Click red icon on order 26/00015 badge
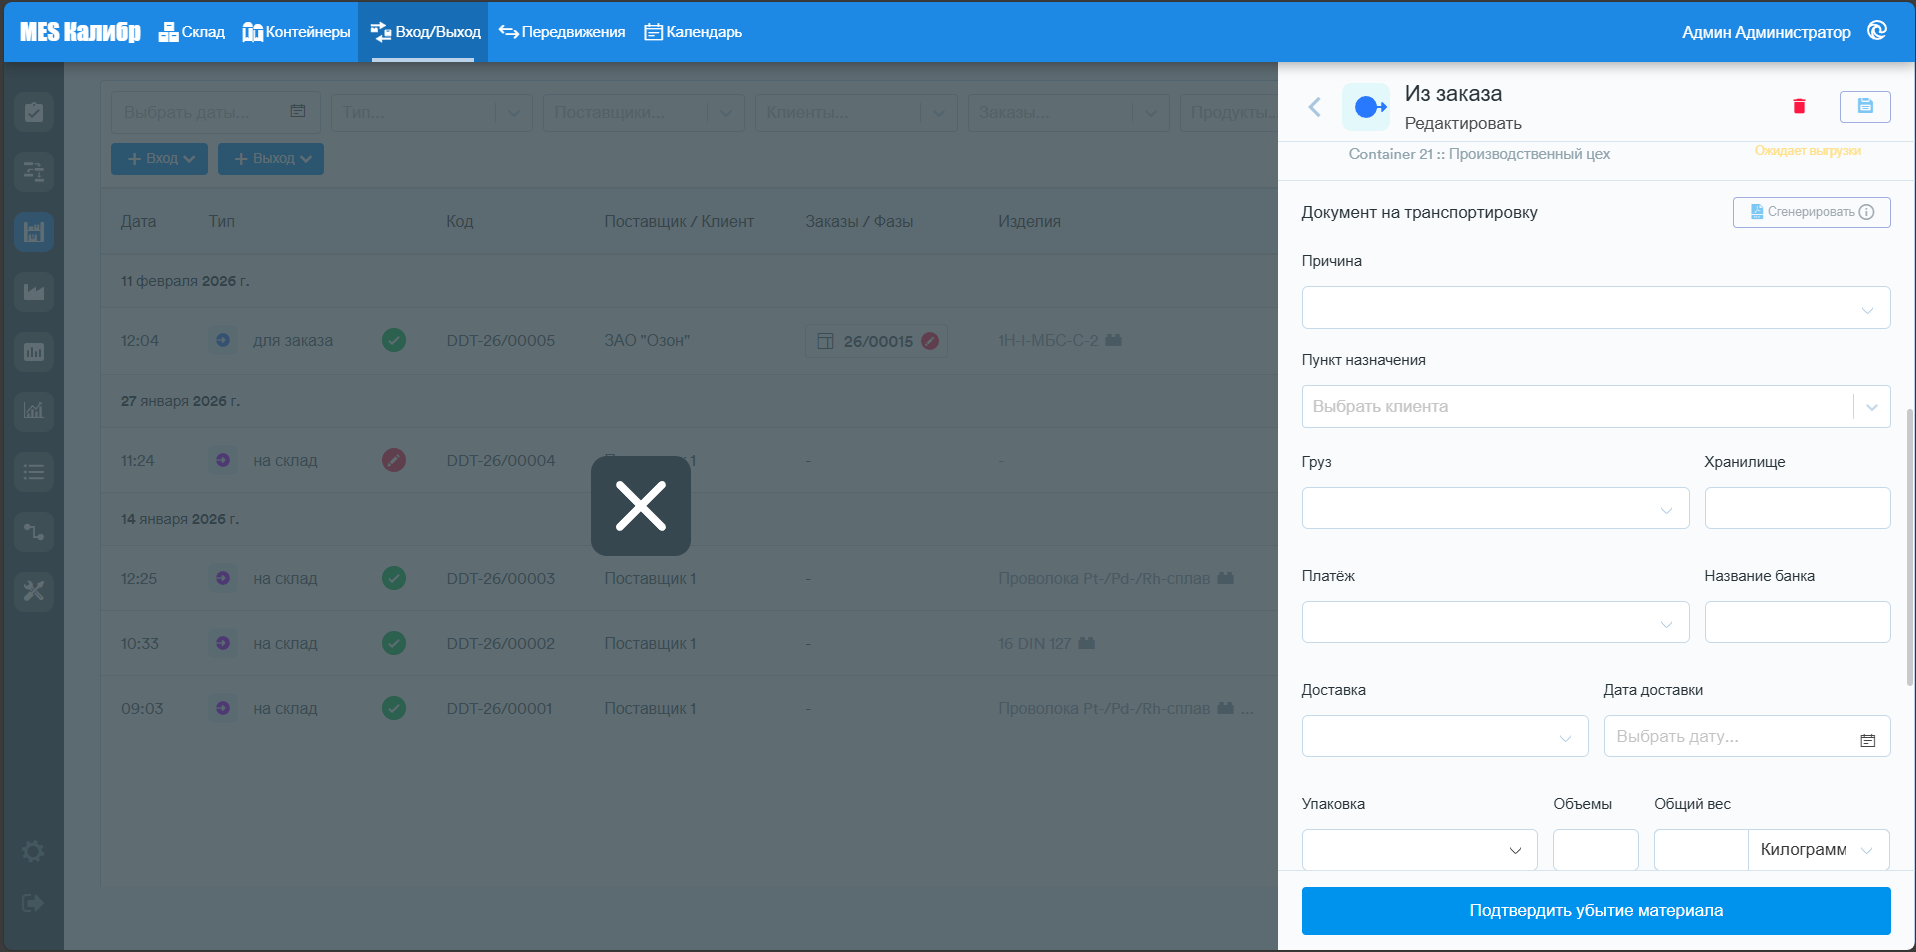Image resolution: width=1916 pixels, height=952 pixels. tap(930, 341)
